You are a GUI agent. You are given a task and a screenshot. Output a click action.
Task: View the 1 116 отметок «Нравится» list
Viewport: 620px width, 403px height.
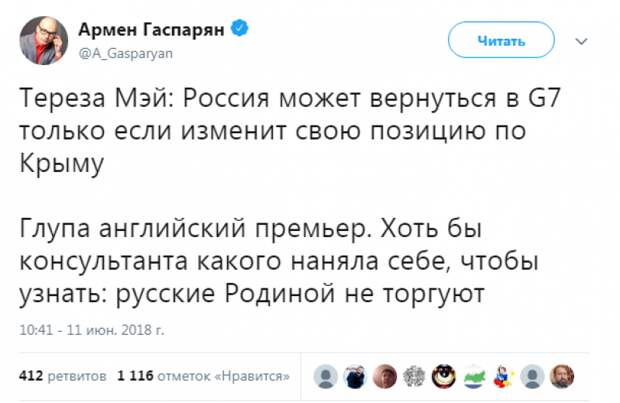coord(203,376)
